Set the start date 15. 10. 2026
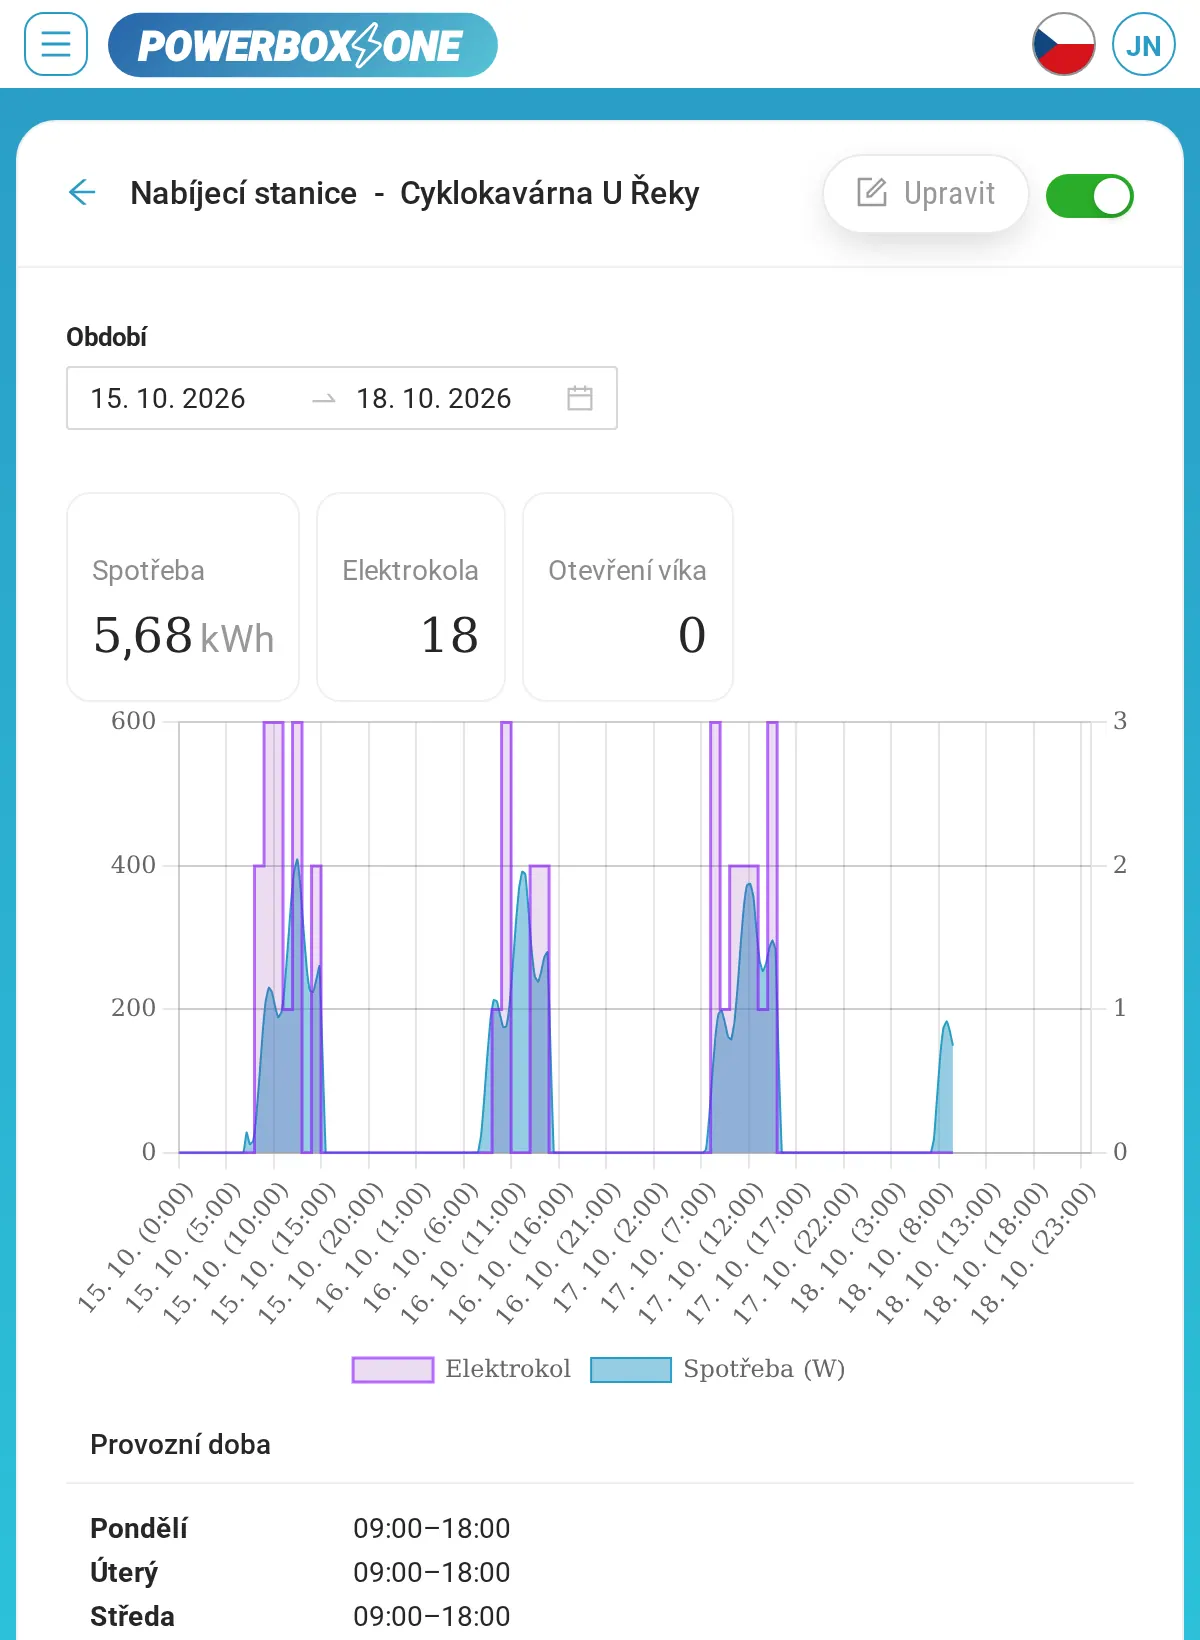1200x1640 pixels. [x=168, y=398]
